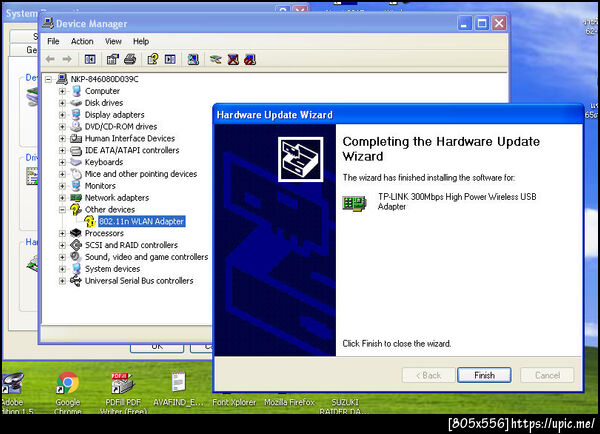Click the Update Driver toolbar icon
Screen dimensions: 600x434
(x=216, y=59)
